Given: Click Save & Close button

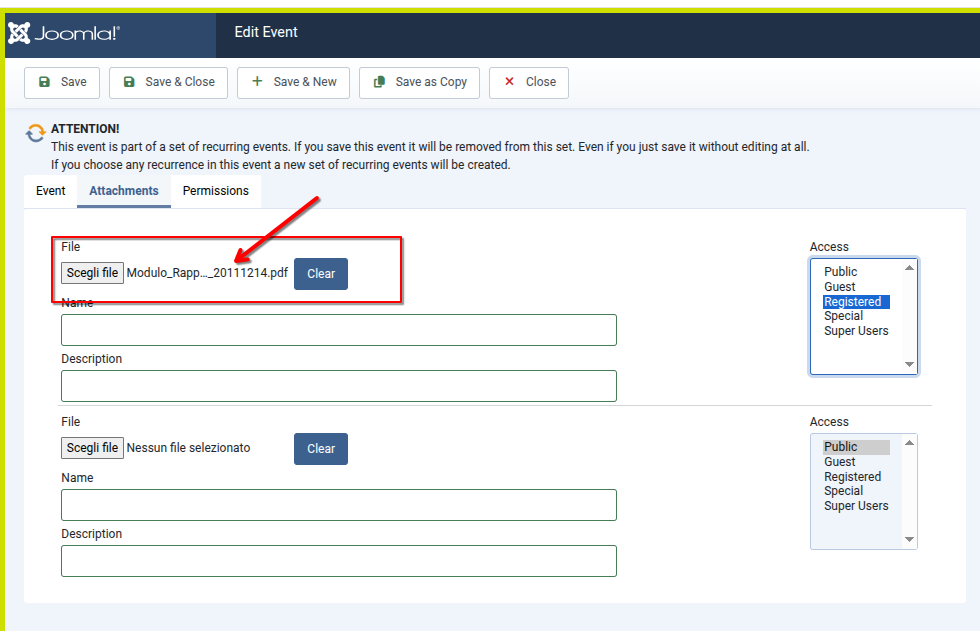Looking at the screenshot, I should coord(168,82).
